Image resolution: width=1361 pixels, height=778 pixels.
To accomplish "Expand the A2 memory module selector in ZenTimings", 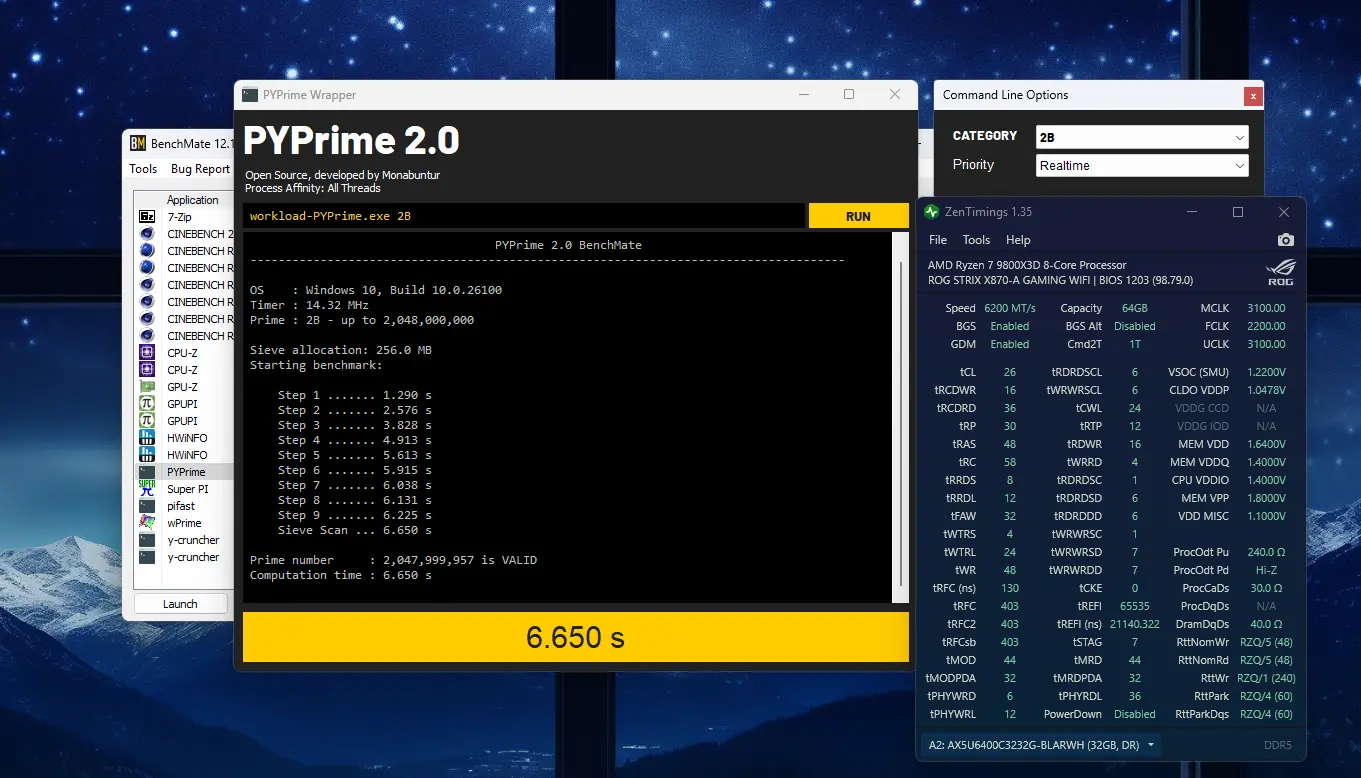I will [x=1040, y=745].
